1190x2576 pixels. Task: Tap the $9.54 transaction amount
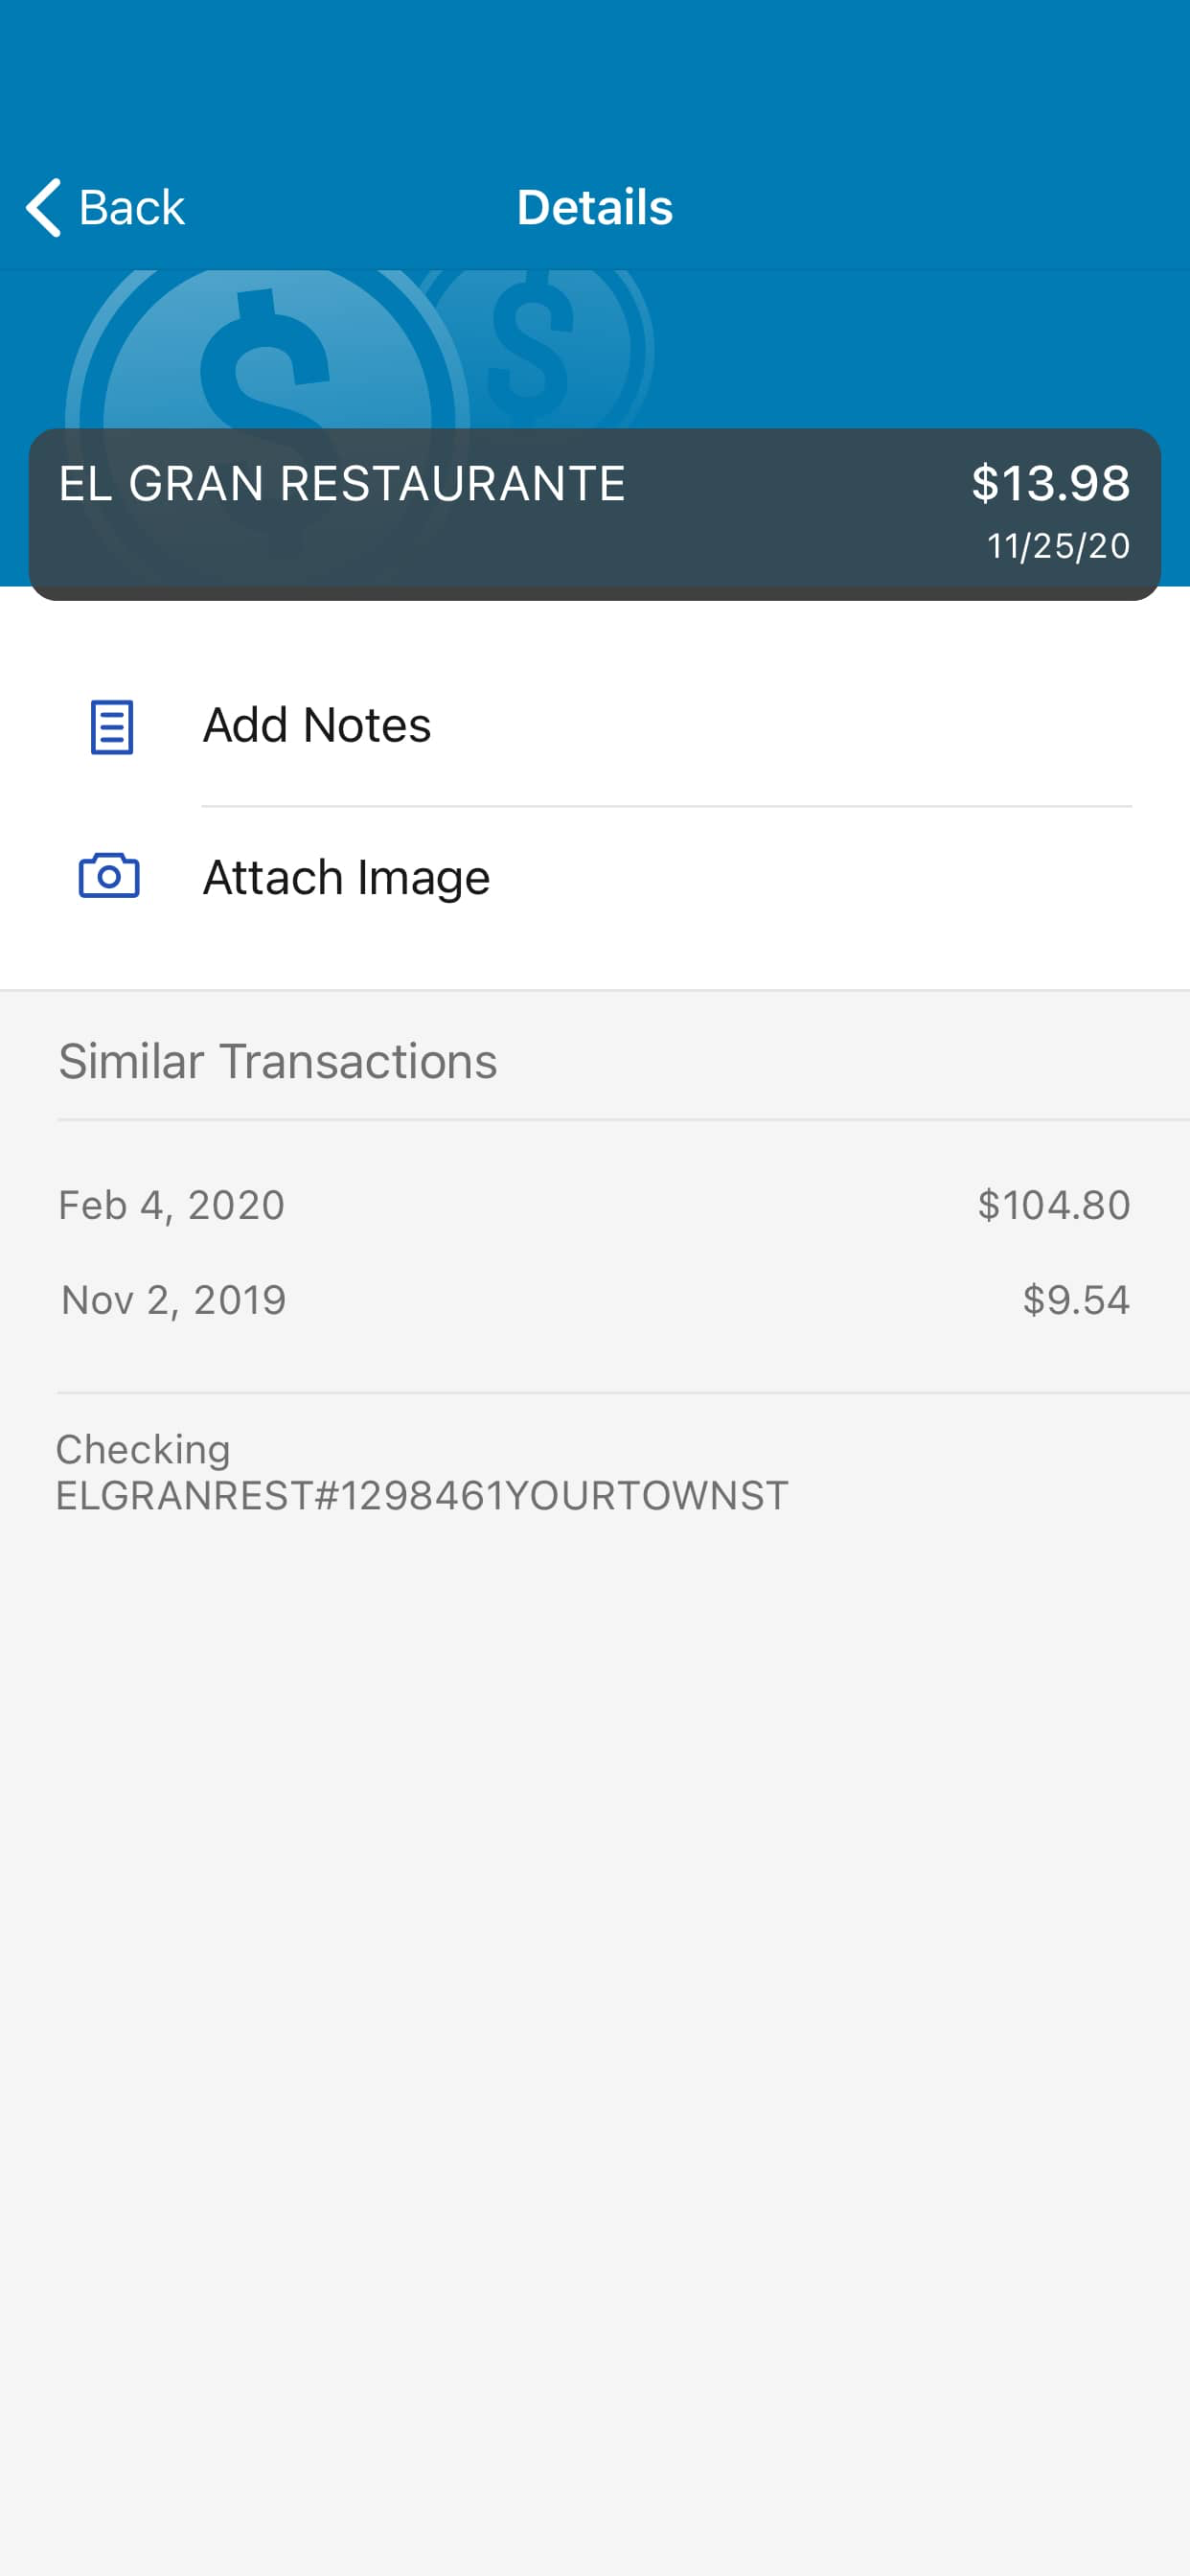coord(1076,1300)
